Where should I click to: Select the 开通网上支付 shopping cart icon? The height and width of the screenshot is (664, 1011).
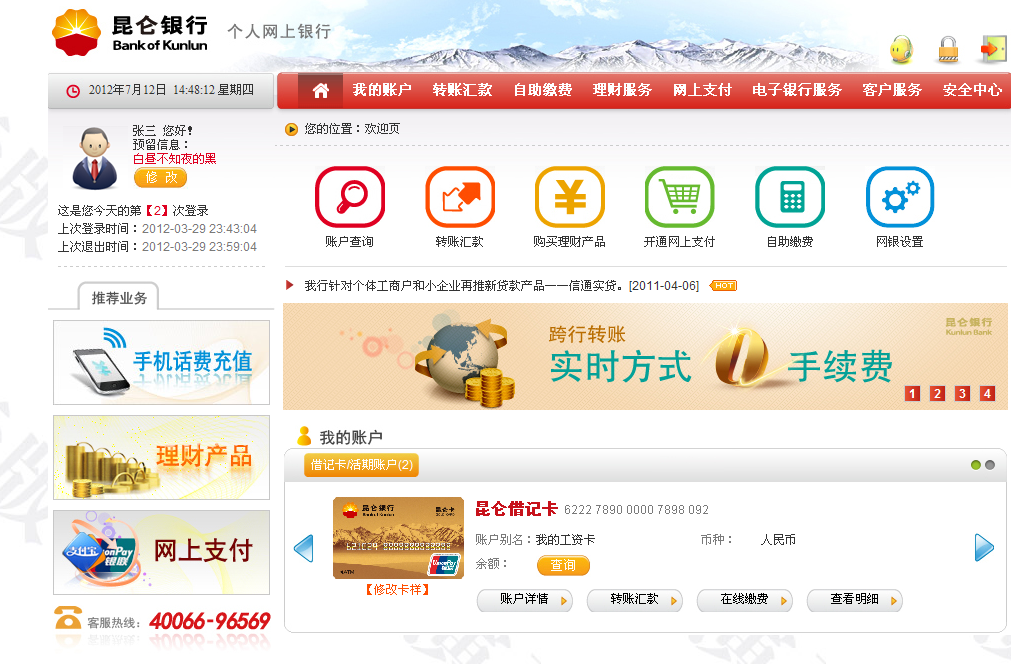pyautogui.click(x=680, y=197)
